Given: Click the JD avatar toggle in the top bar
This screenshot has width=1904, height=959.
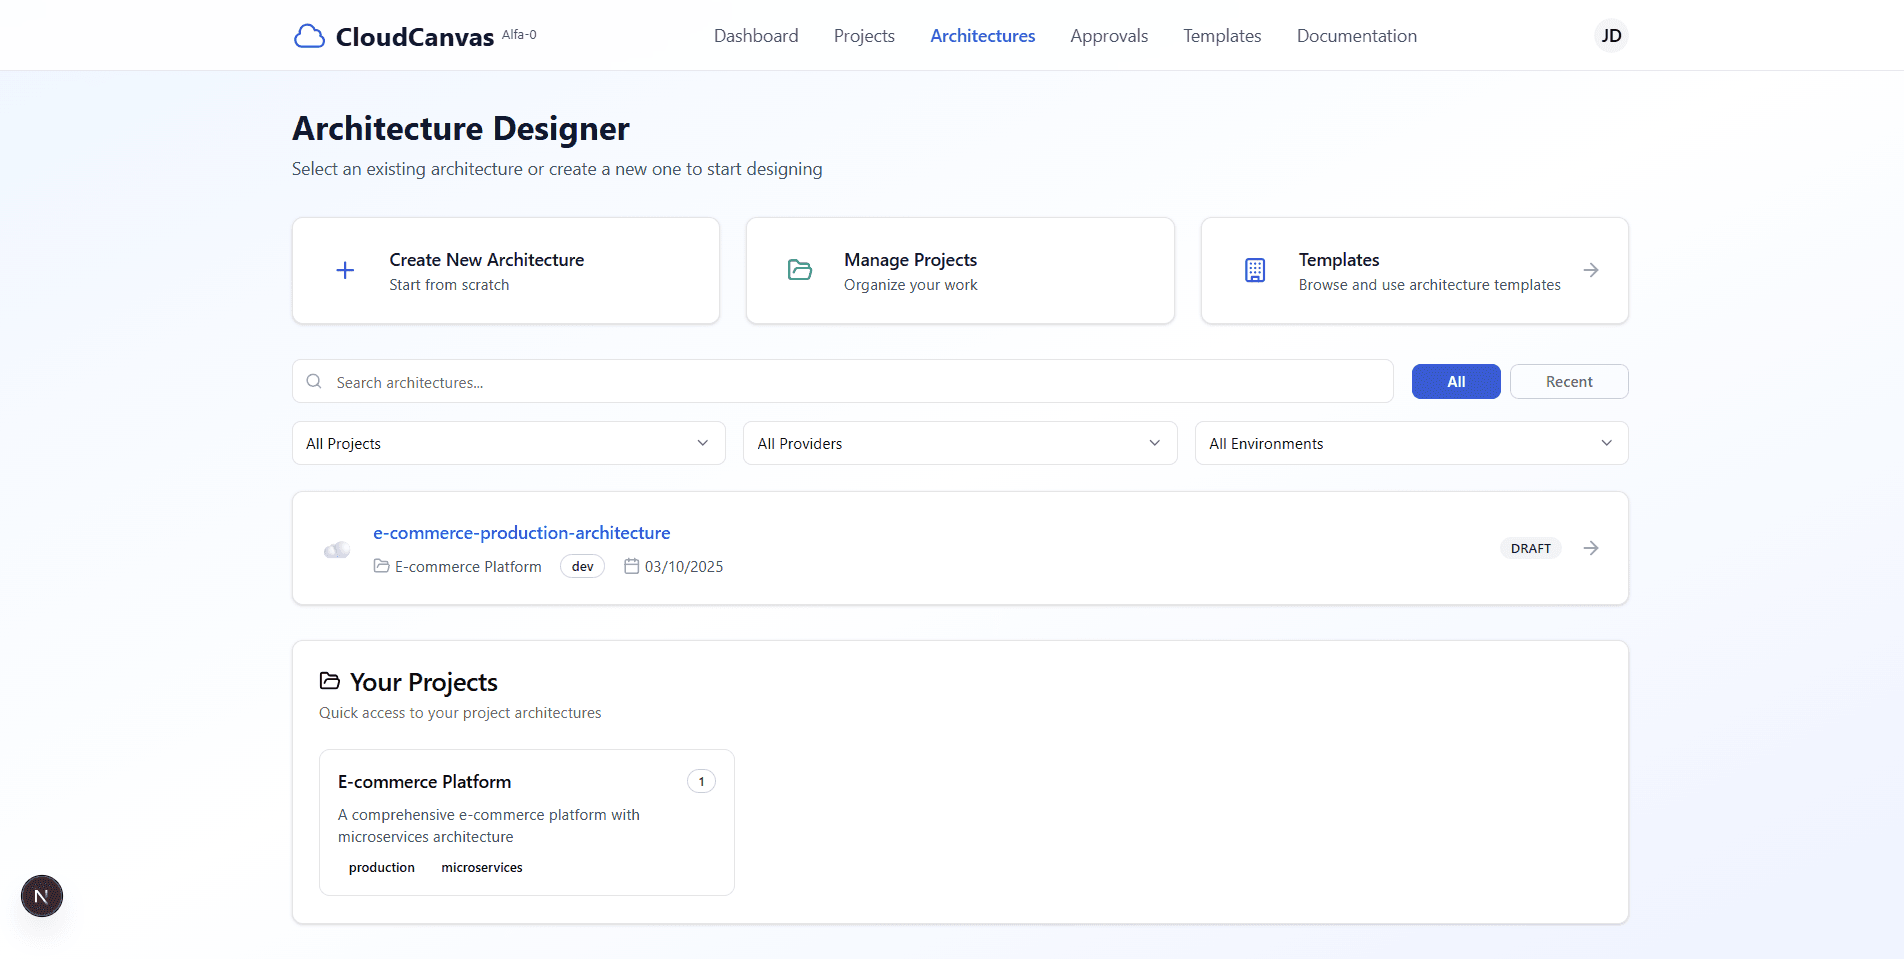Looking at the screenshot, I should pos(1610,35).
